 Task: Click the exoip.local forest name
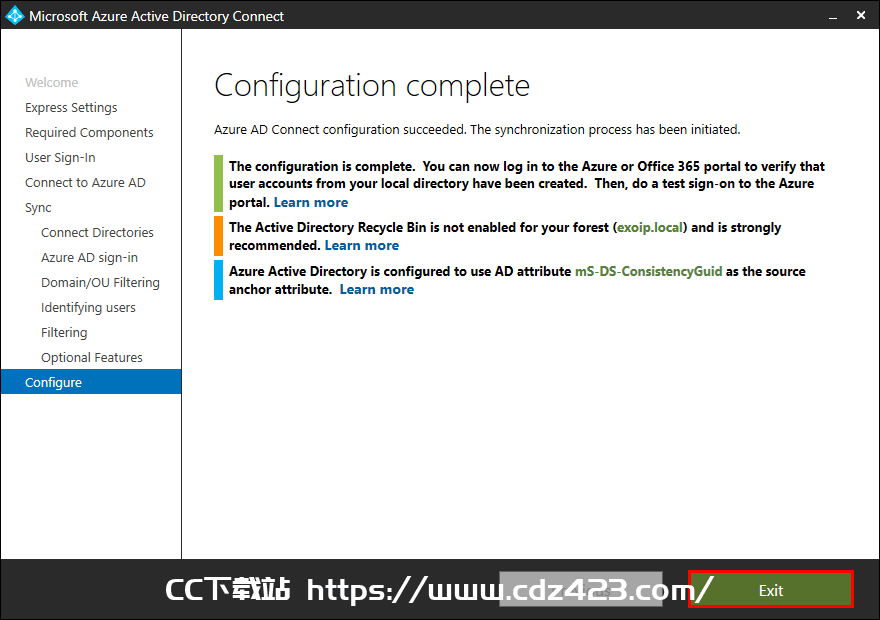(x=650, y=228)
